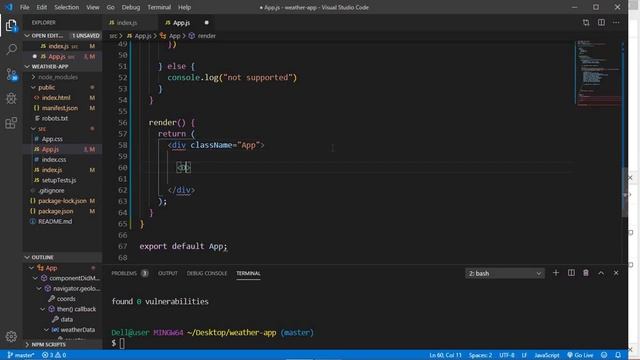Open .gitignore in the file tree

point(51,191)
